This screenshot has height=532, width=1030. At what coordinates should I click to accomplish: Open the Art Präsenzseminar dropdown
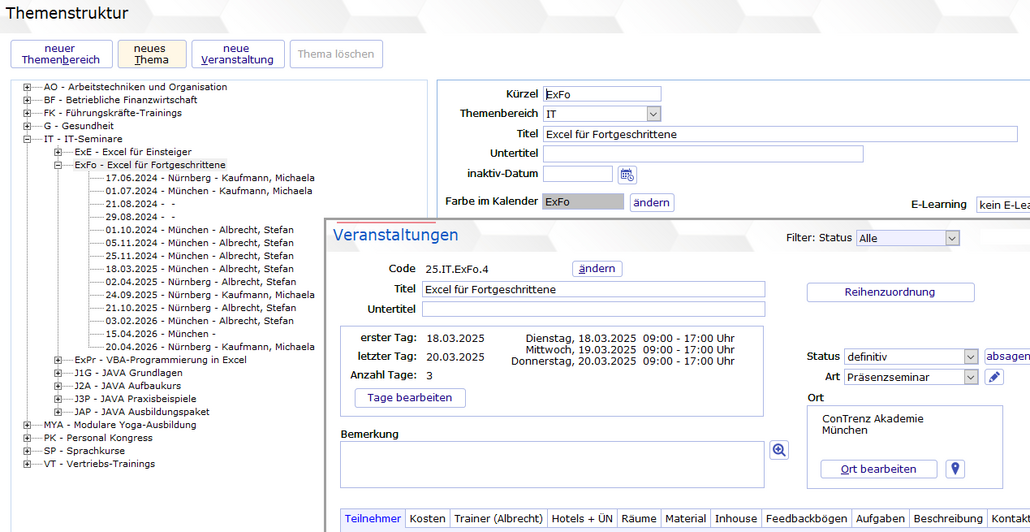click(x=970, y=377)
